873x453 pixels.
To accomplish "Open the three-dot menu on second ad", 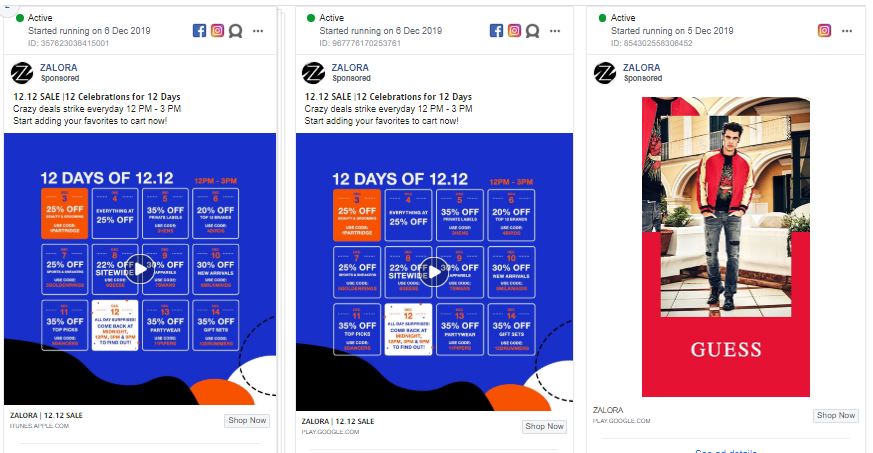I will (555, 31).
